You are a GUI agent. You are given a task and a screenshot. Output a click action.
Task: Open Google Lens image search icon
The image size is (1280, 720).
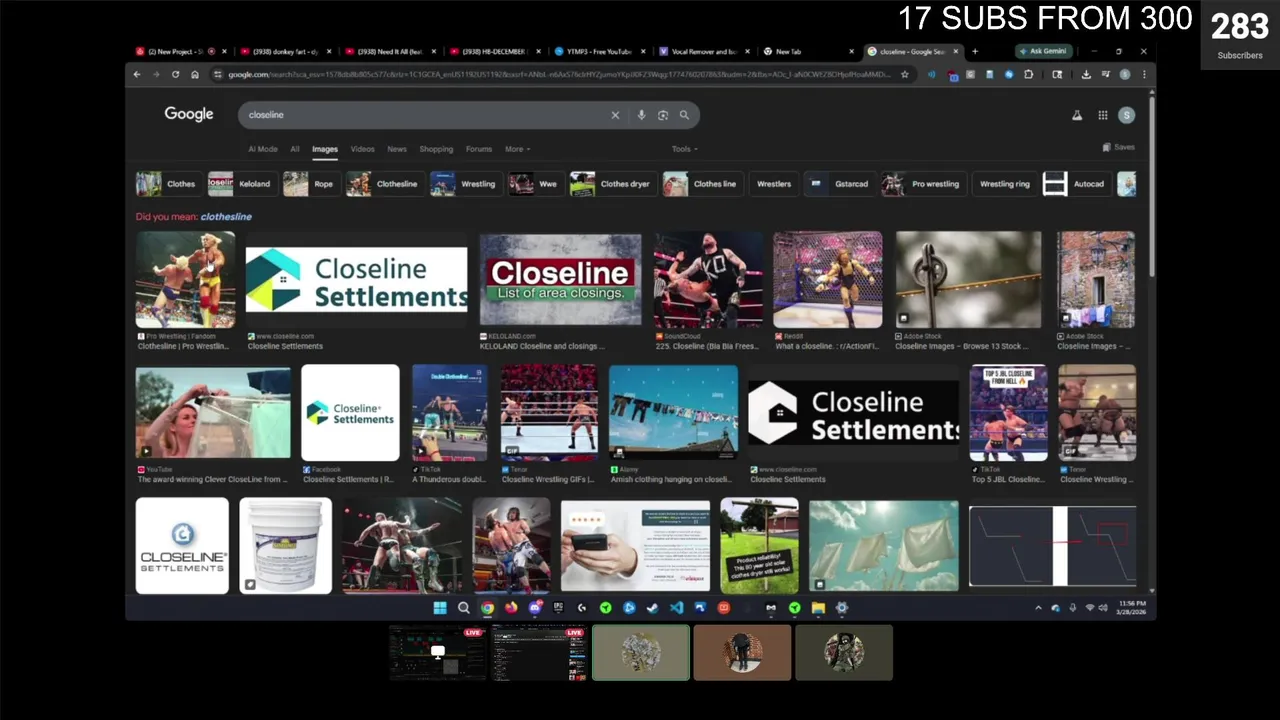pos(662,115)
